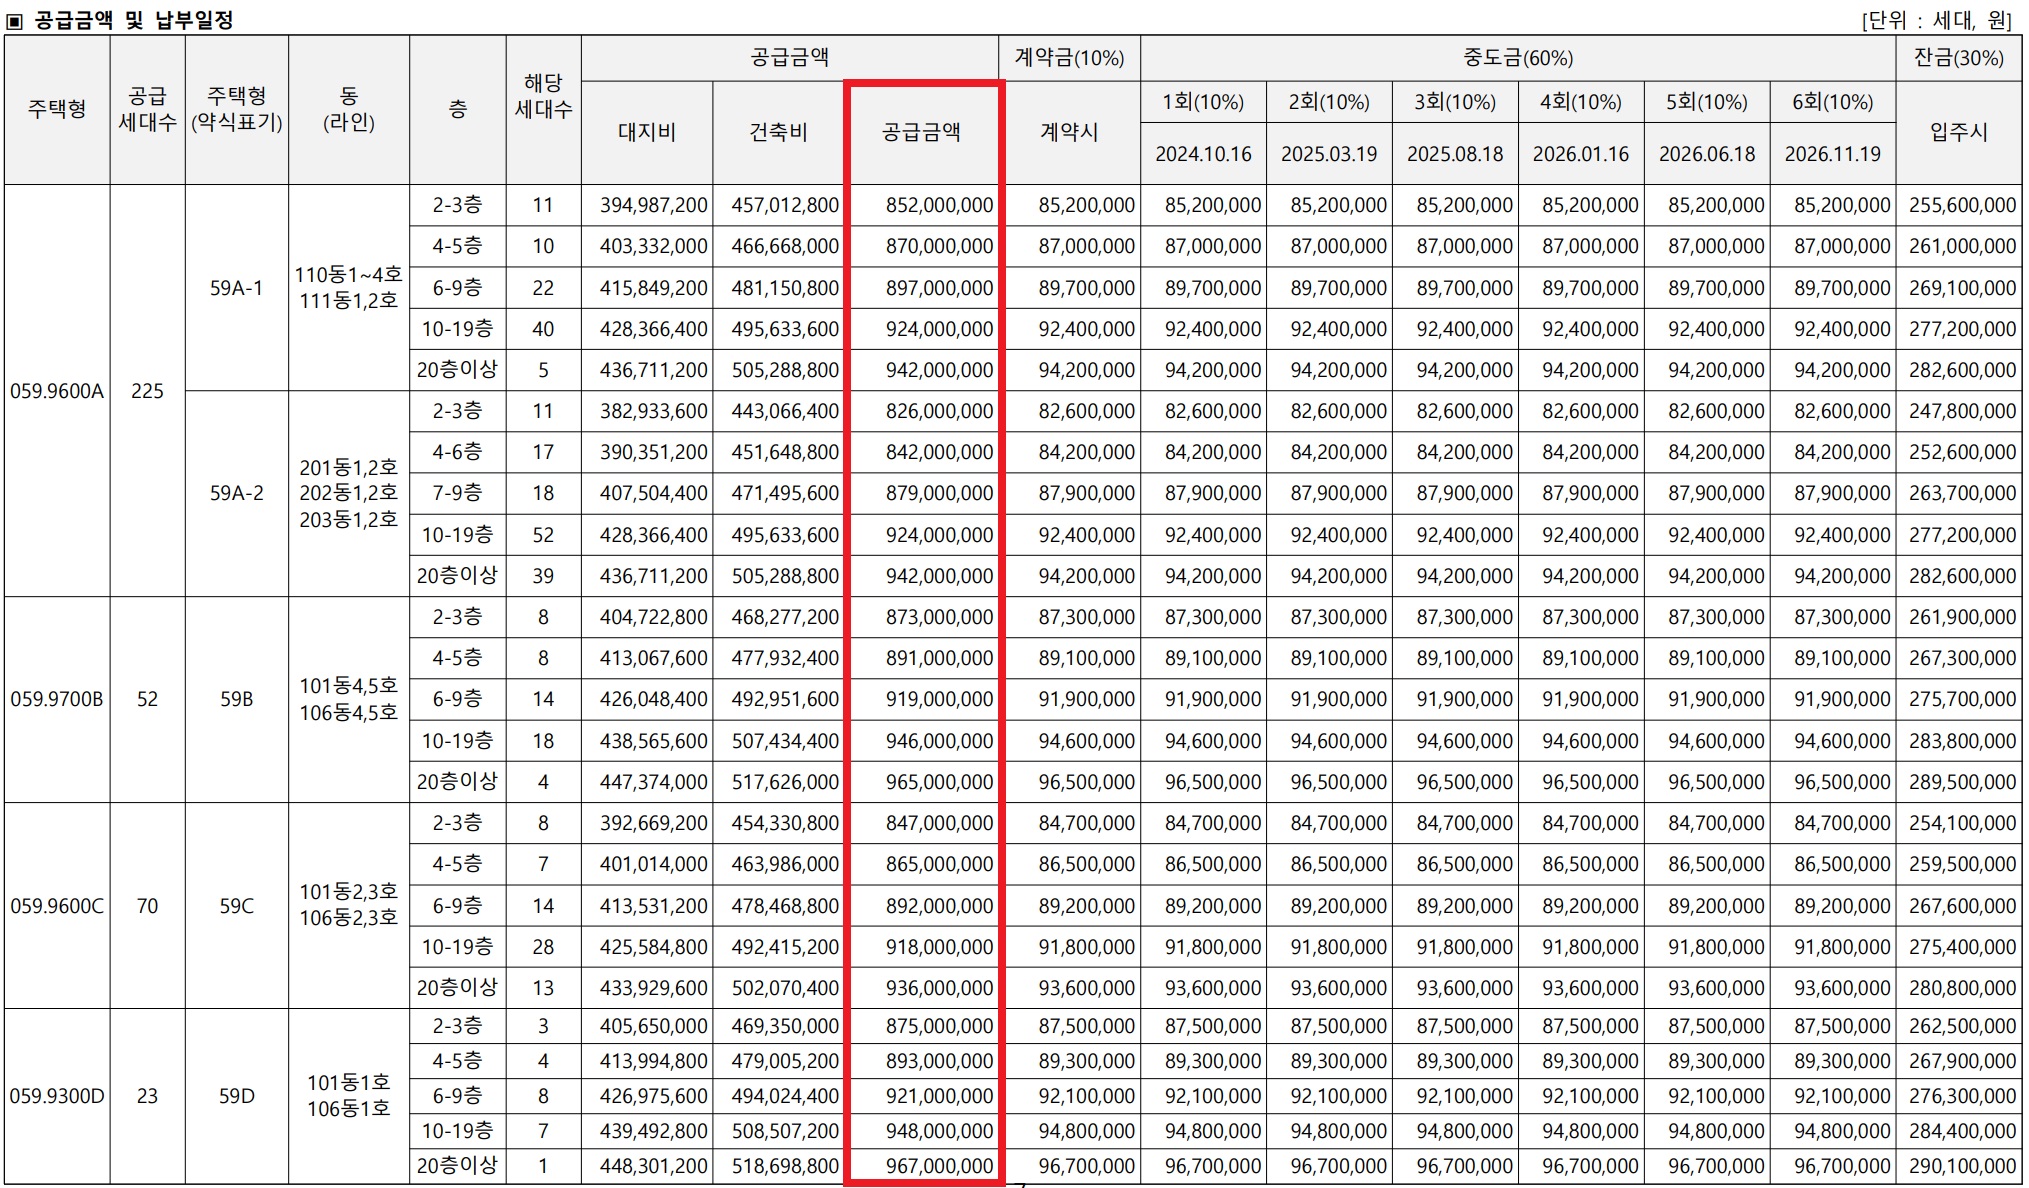Select the 59A-1 type label cell
Image resolution: width=2029 pixels, height=1188 pixels.
click(236, 288)
